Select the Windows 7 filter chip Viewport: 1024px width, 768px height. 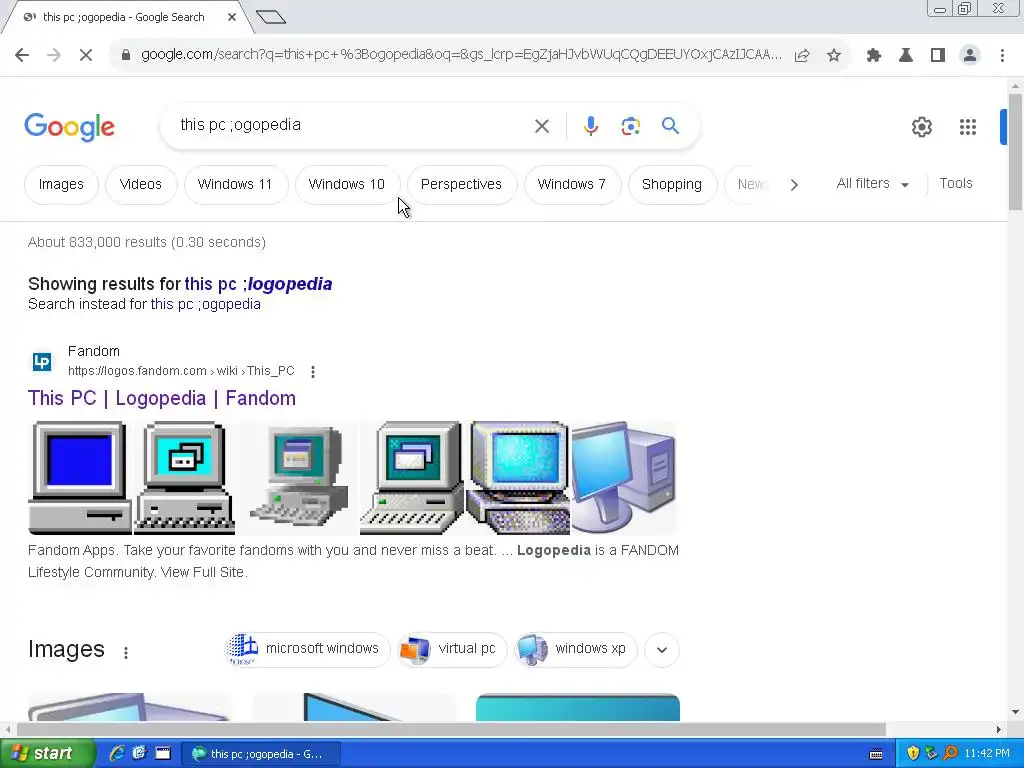pos(571,185)
